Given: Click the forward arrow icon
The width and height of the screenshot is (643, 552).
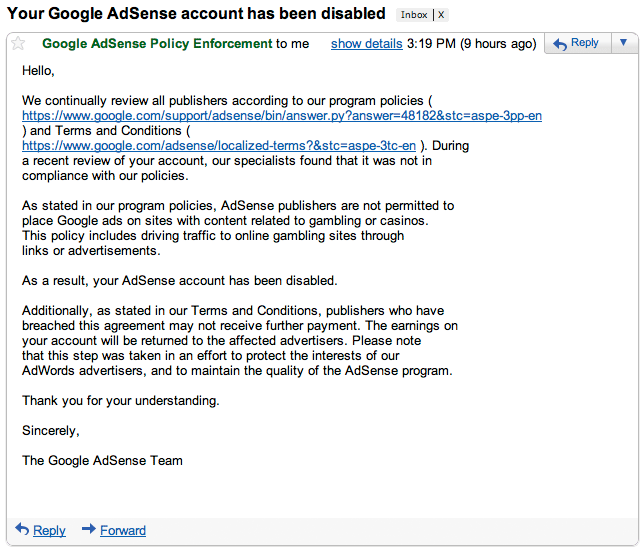Looking at the screenshot, I should click(x=89, y=529).
